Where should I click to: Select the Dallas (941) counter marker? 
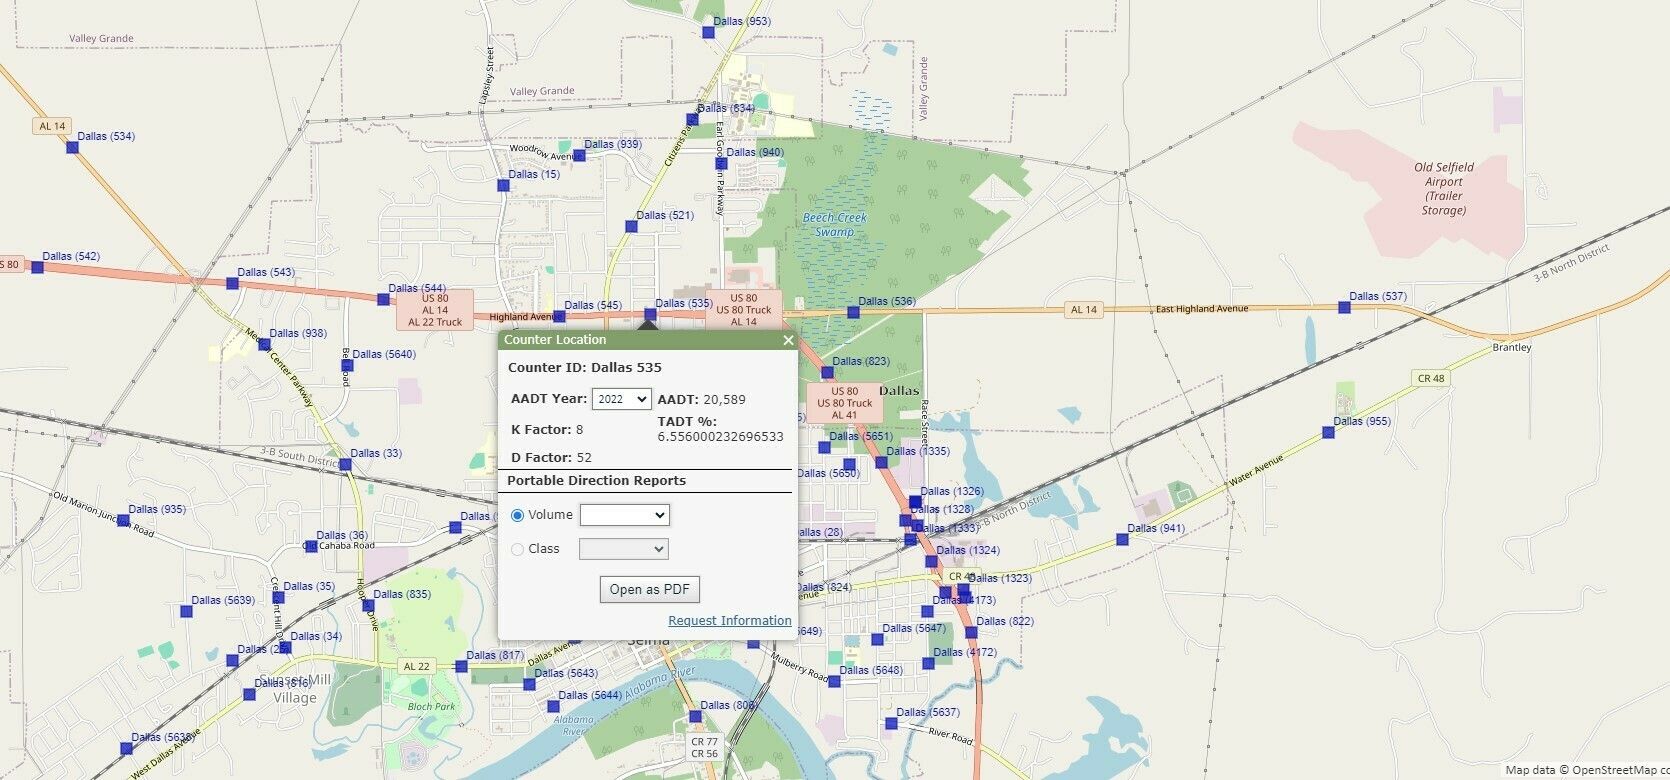[1122, 539]
